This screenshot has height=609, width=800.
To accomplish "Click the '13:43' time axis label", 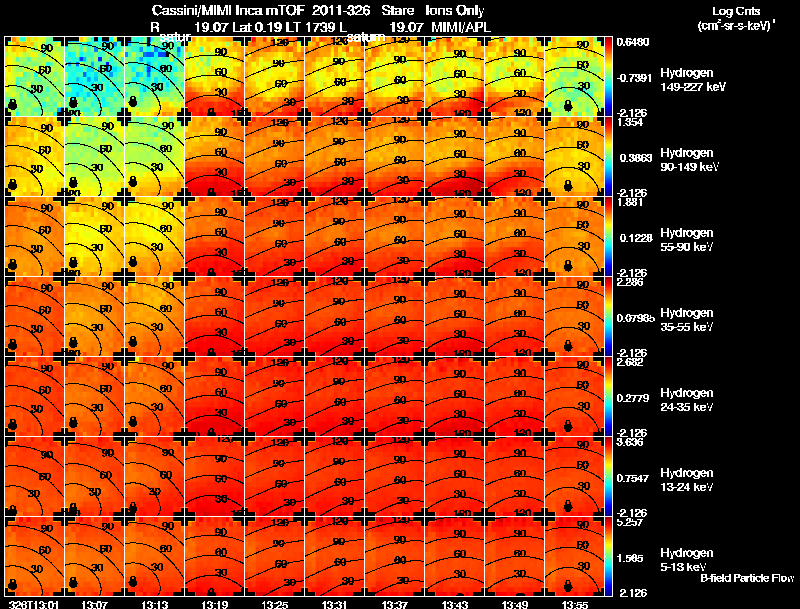I will pyautogui.click(x=455, y=604).
